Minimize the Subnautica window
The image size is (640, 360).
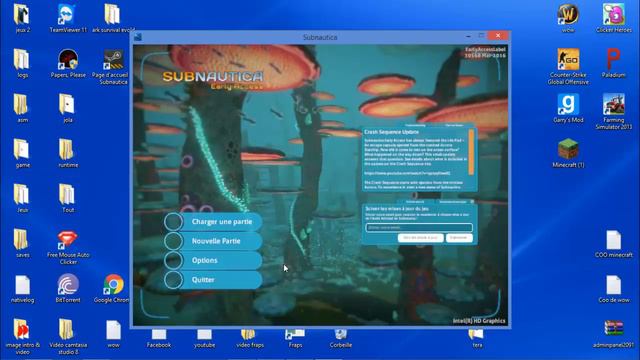468,36
